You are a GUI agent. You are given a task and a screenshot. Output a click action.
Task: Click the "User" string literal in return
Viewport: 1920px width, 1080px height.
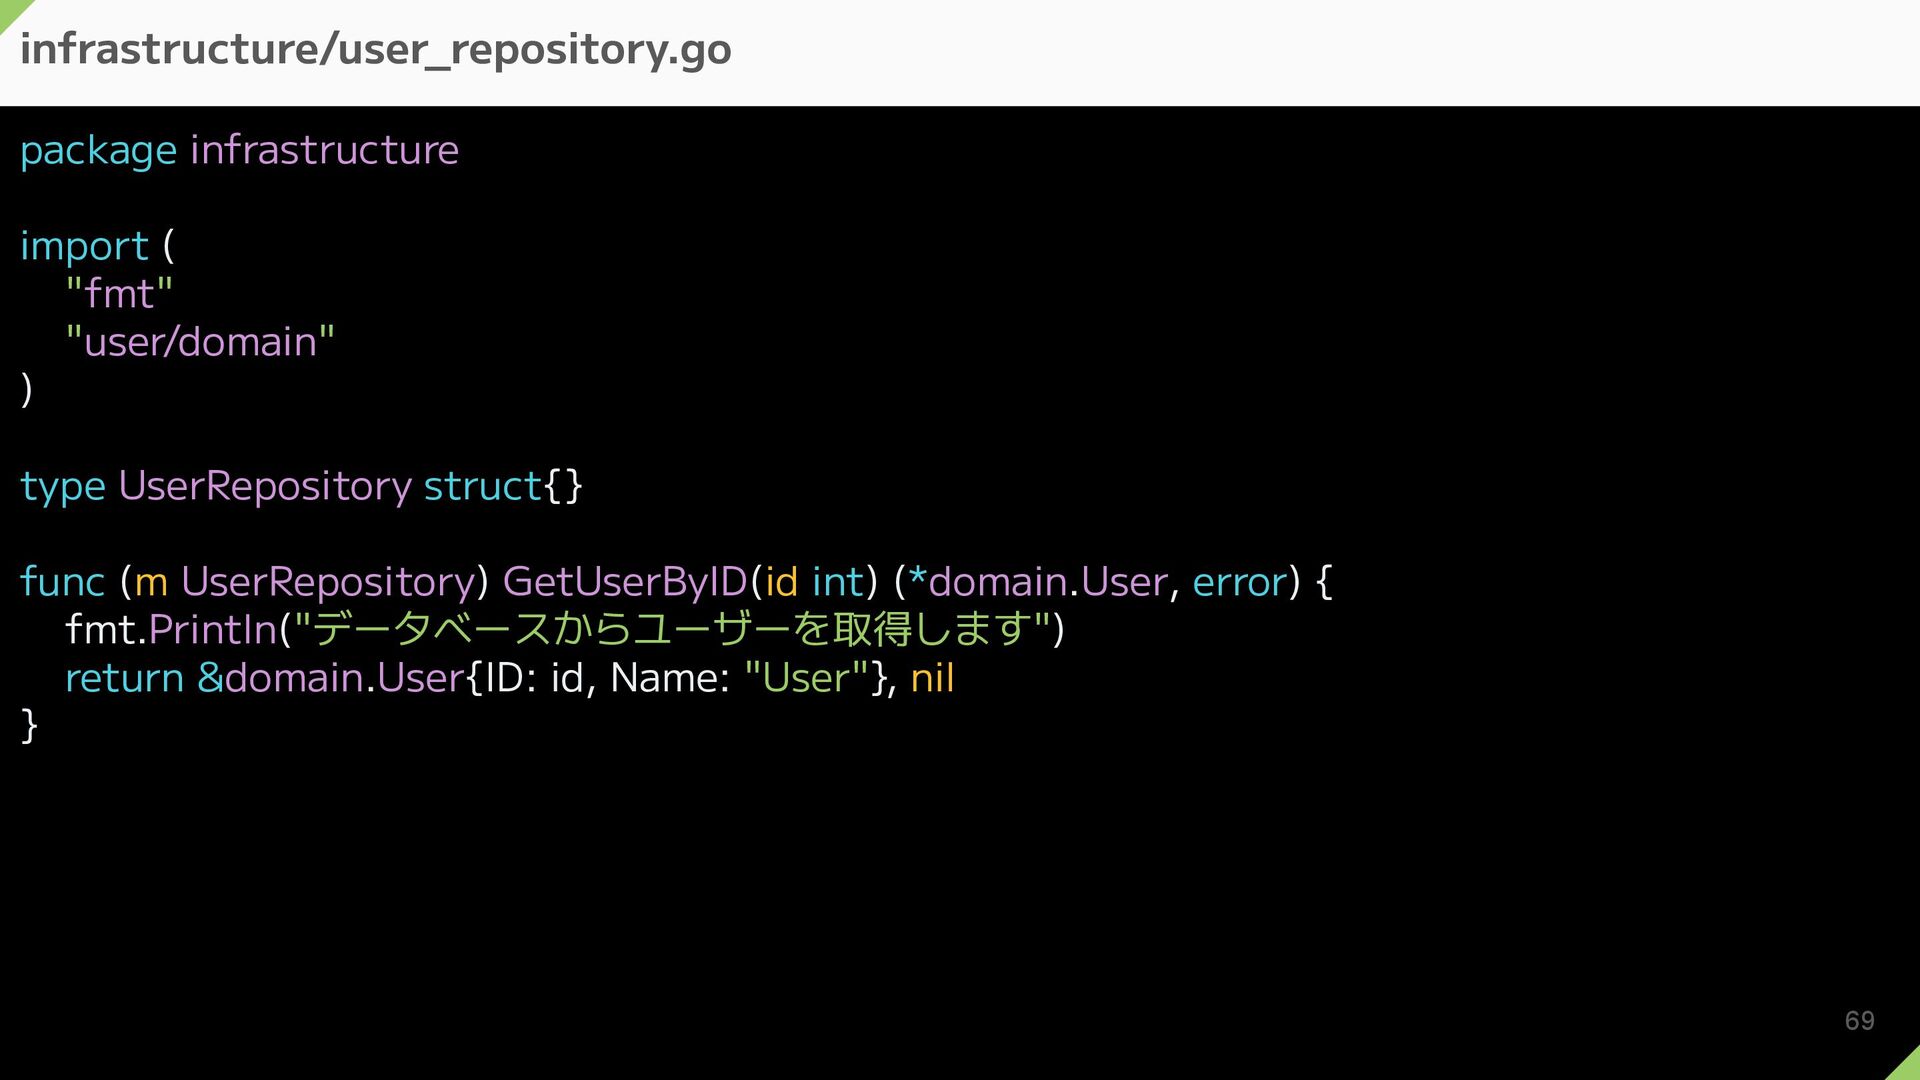tap(807, 678)
